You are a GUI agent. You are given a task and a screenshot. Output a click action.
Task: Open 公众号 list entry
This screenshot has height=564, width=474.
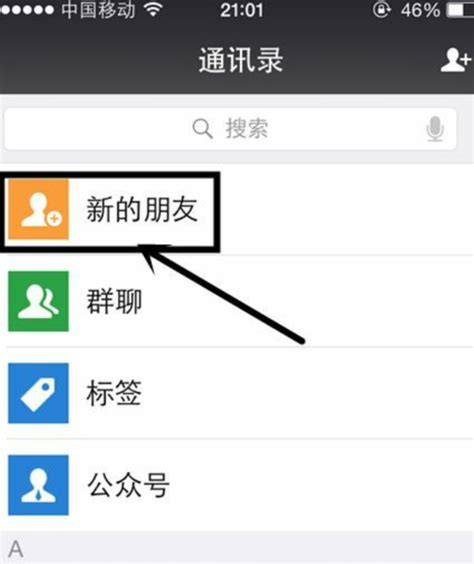[x=237, y=485]
